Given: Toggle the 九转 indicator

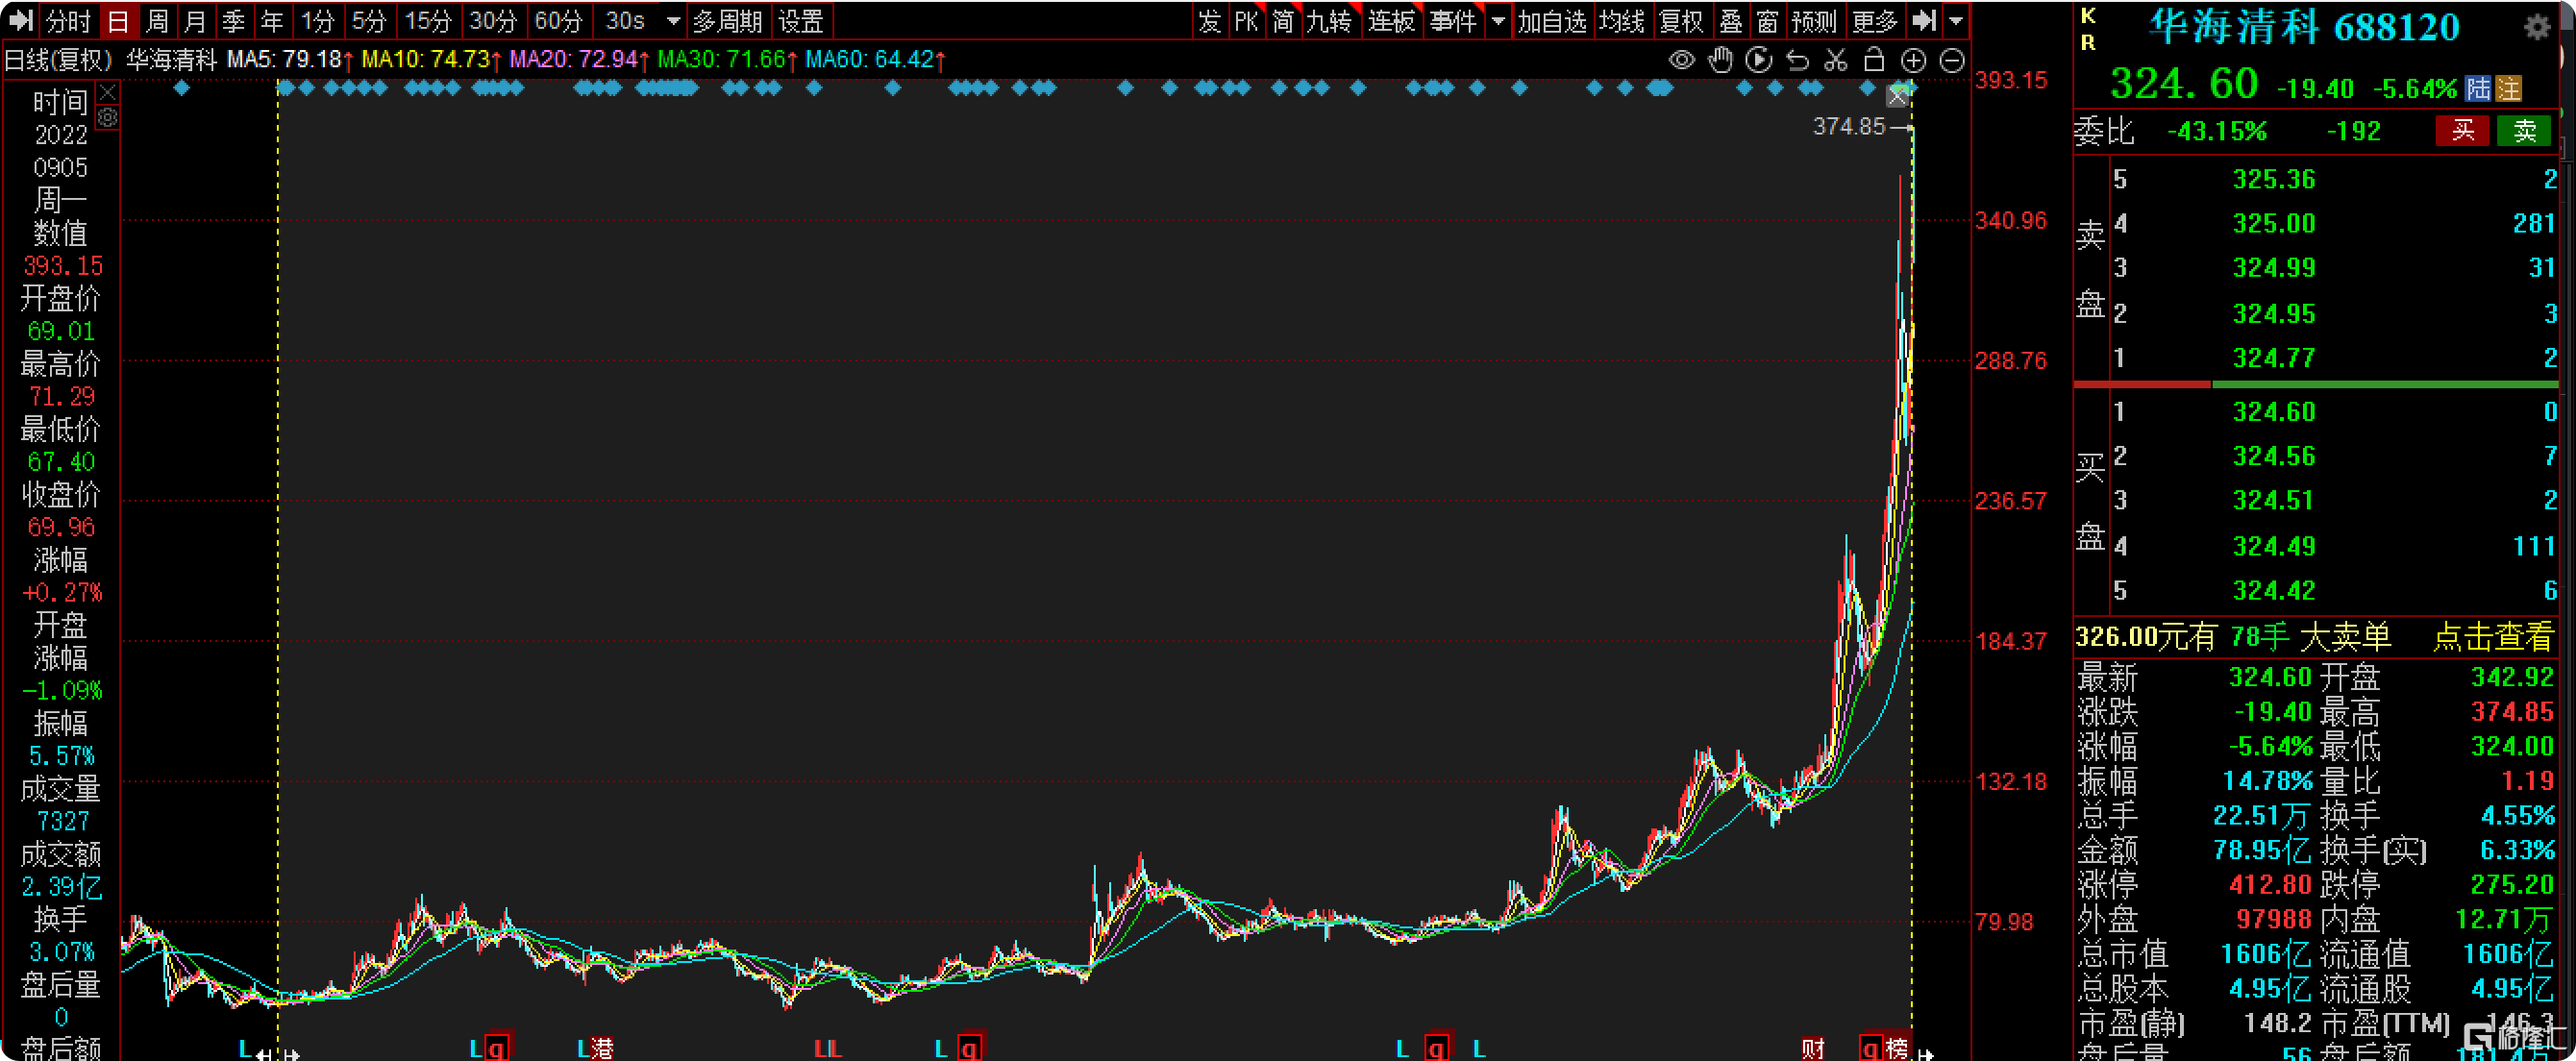Looking at the screenshot, I should (1329, 21).
